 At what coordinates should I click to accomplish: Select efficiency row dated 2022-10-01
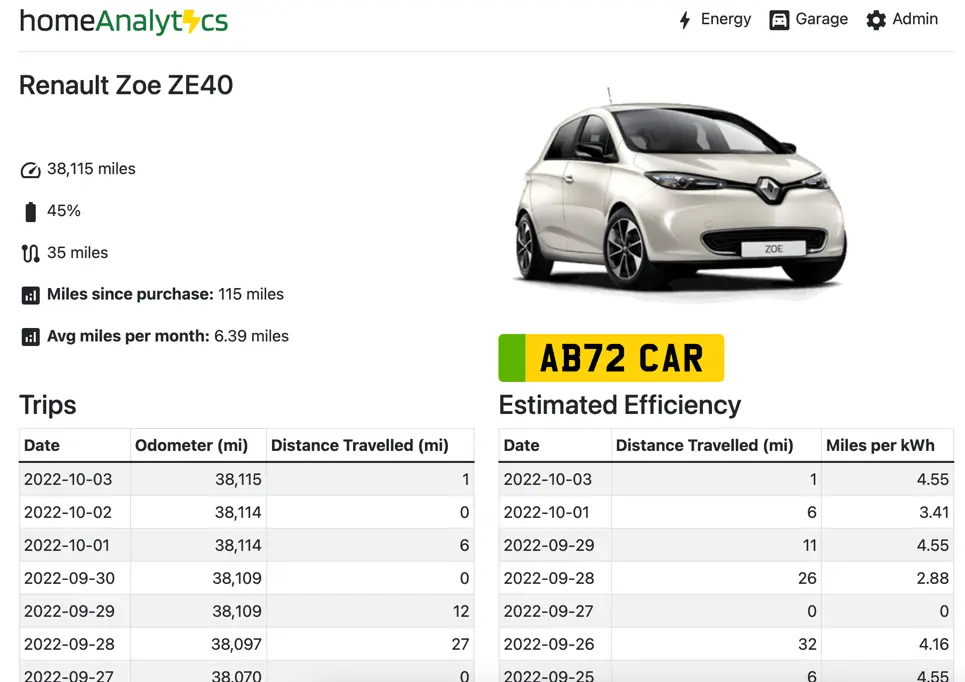tap(726, 513)
